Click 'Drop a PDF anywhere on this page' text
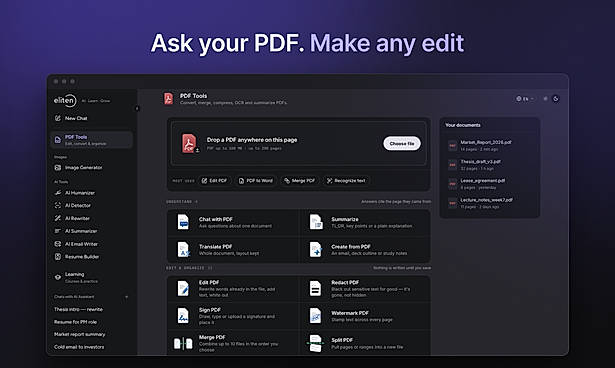615x368 pixels. point(252,140)
